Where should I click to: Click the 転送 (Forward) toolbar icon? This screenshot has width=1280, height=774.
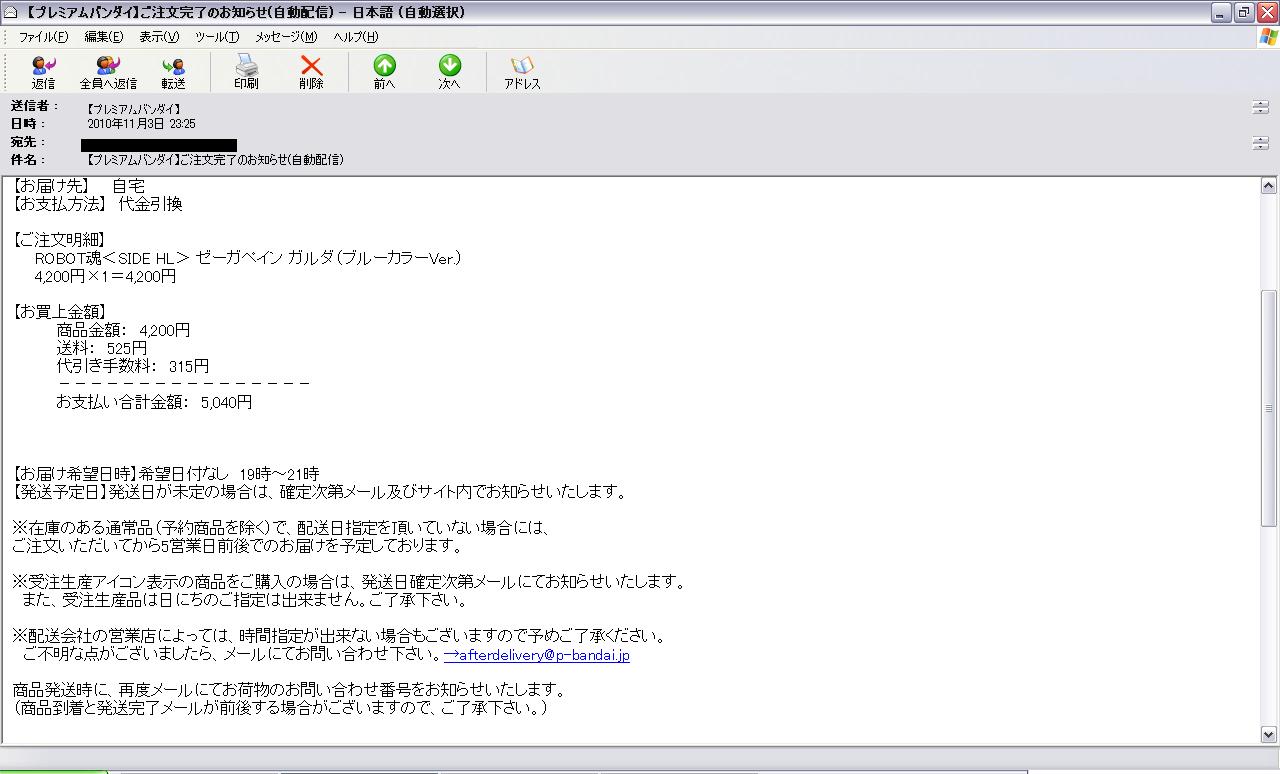point(173,72)
